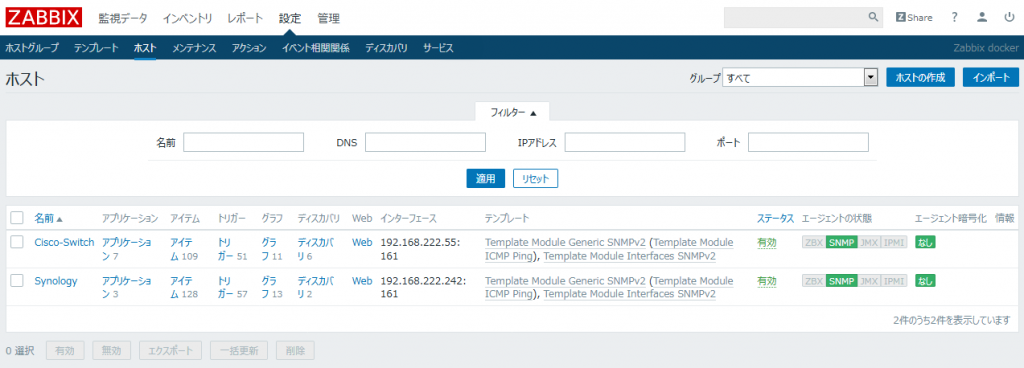Click 適用 filter button

click(x=485, y=178)
